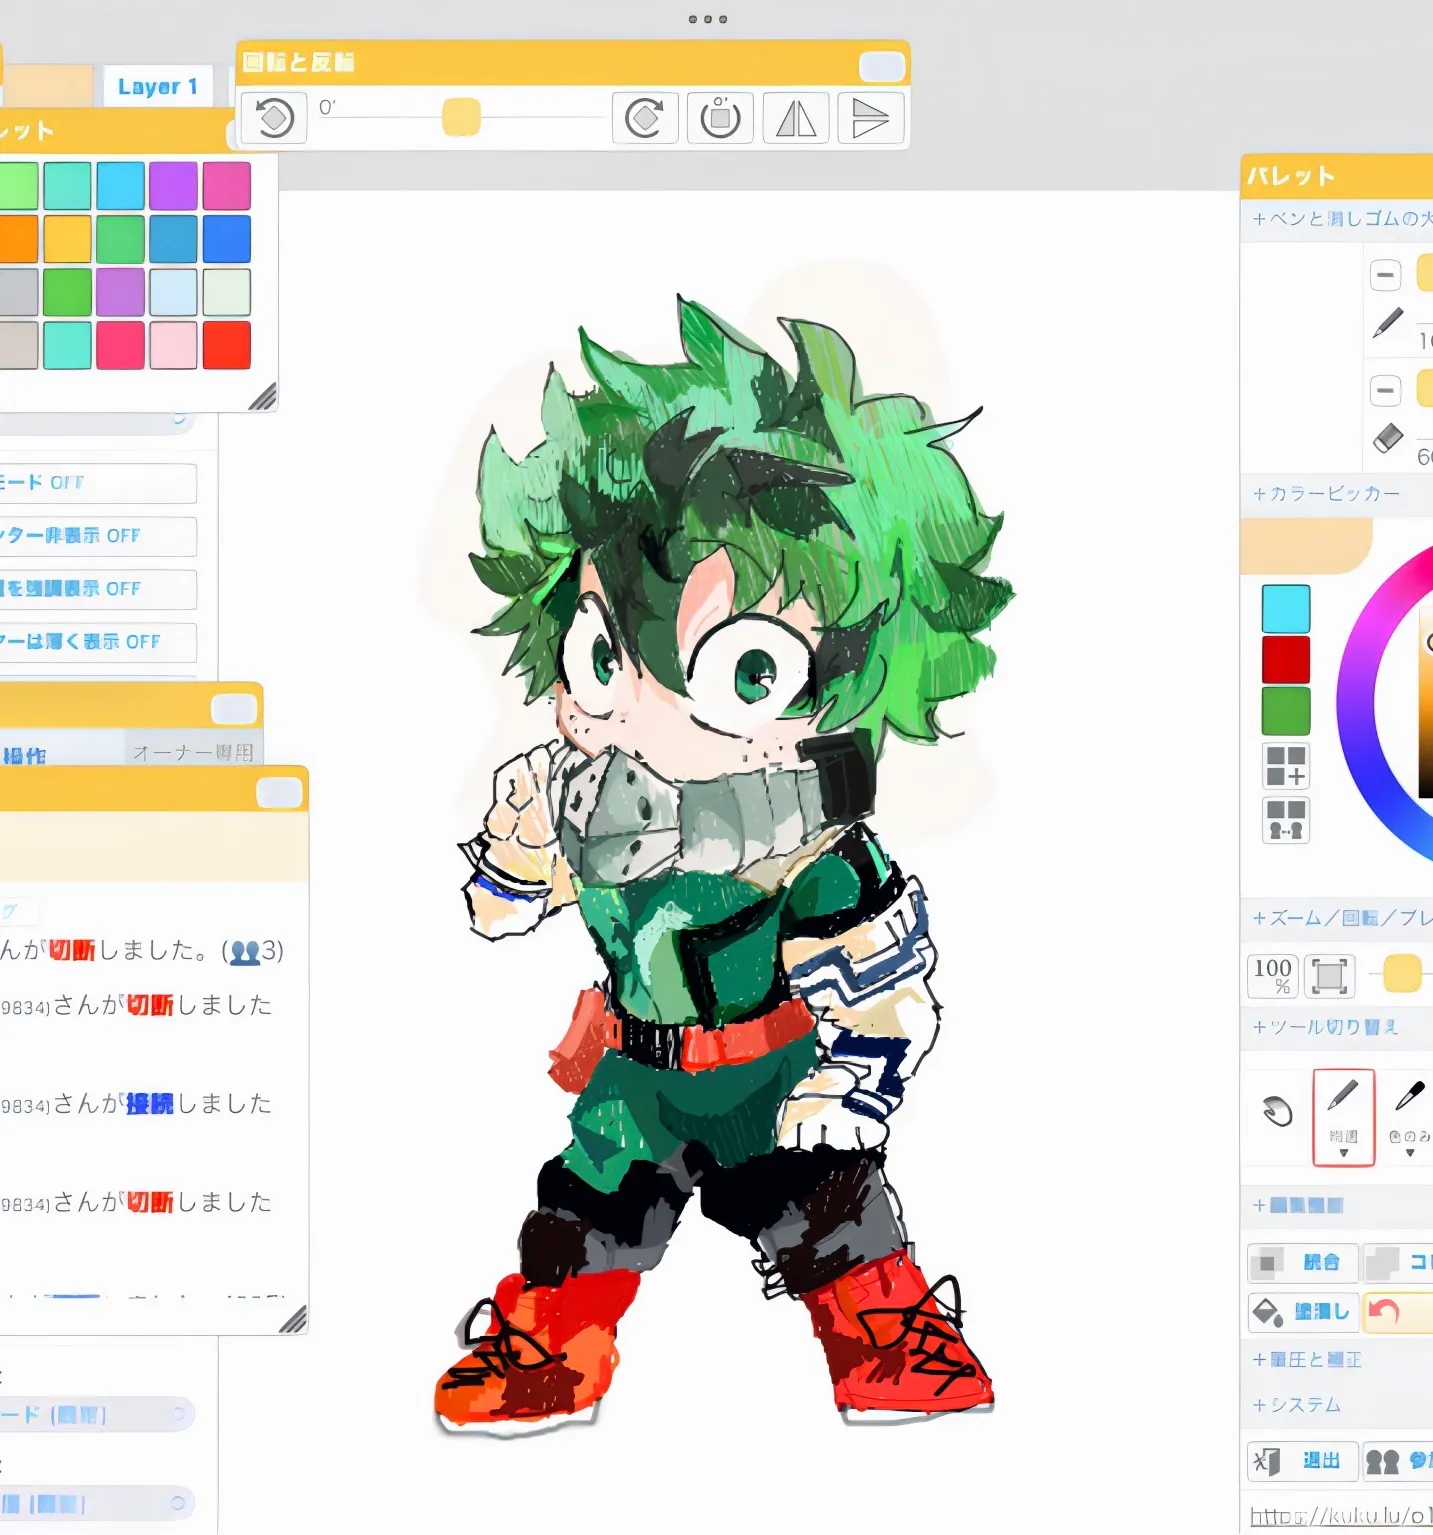Grab the color palette window corner grip
Screen dimensions: 1433x1535
(x=262, y=397)
